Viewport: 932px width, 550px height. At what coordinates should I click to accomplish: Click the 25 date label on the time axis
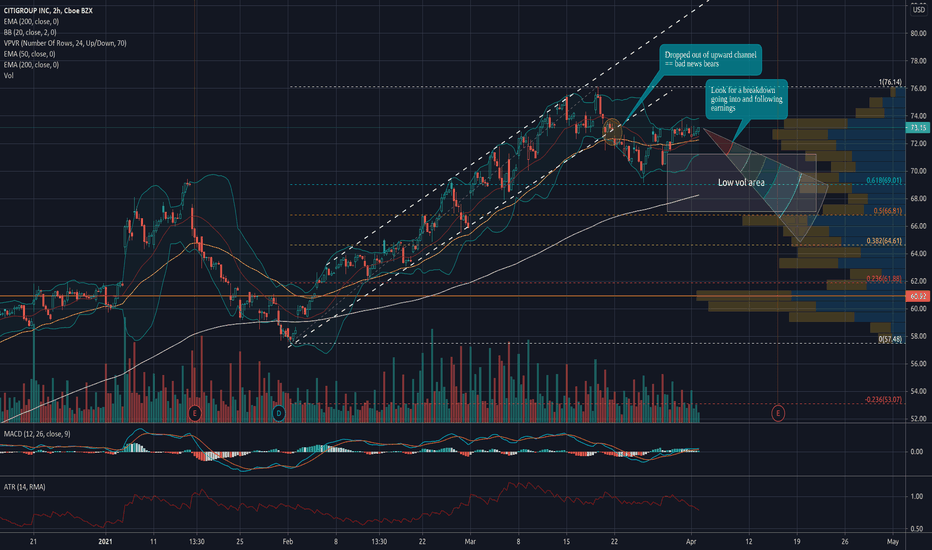(x=240, y=542)
